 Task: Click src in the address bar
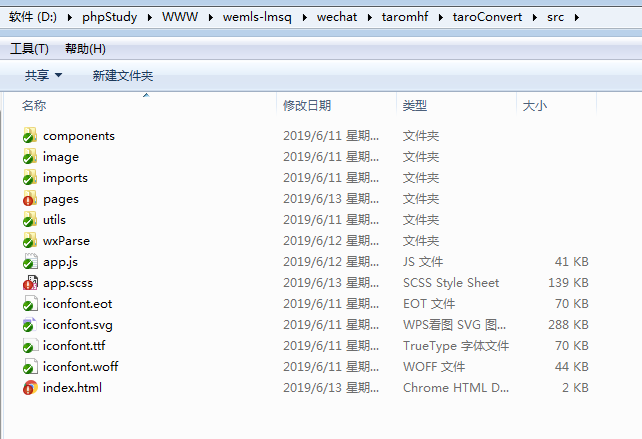(555, 17)
